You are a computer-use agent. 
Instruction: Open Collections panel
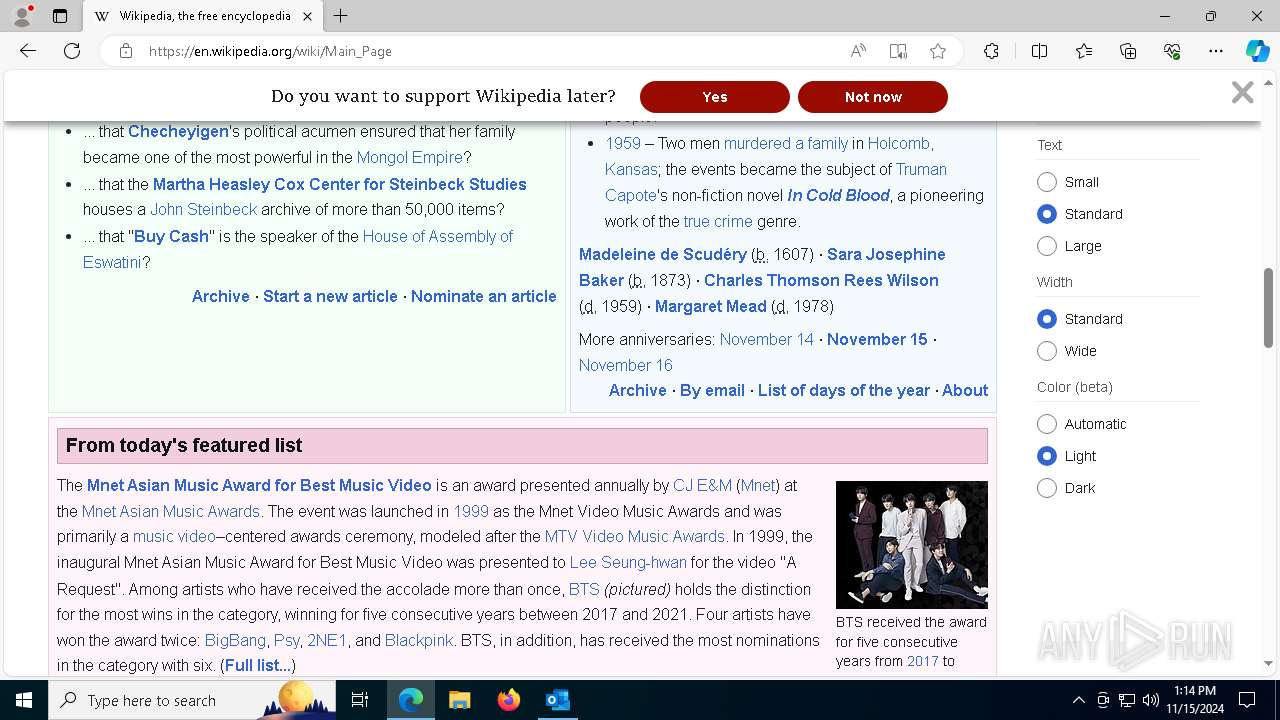tap(1128, 51)
